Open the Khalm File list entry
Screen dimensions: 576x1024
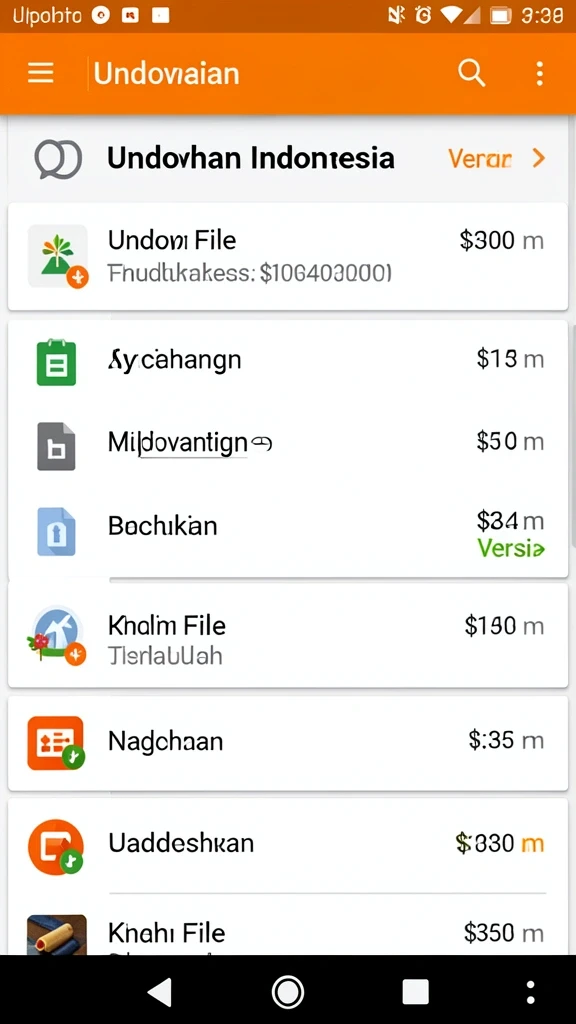pyautogui.click(x=288, y=635)
